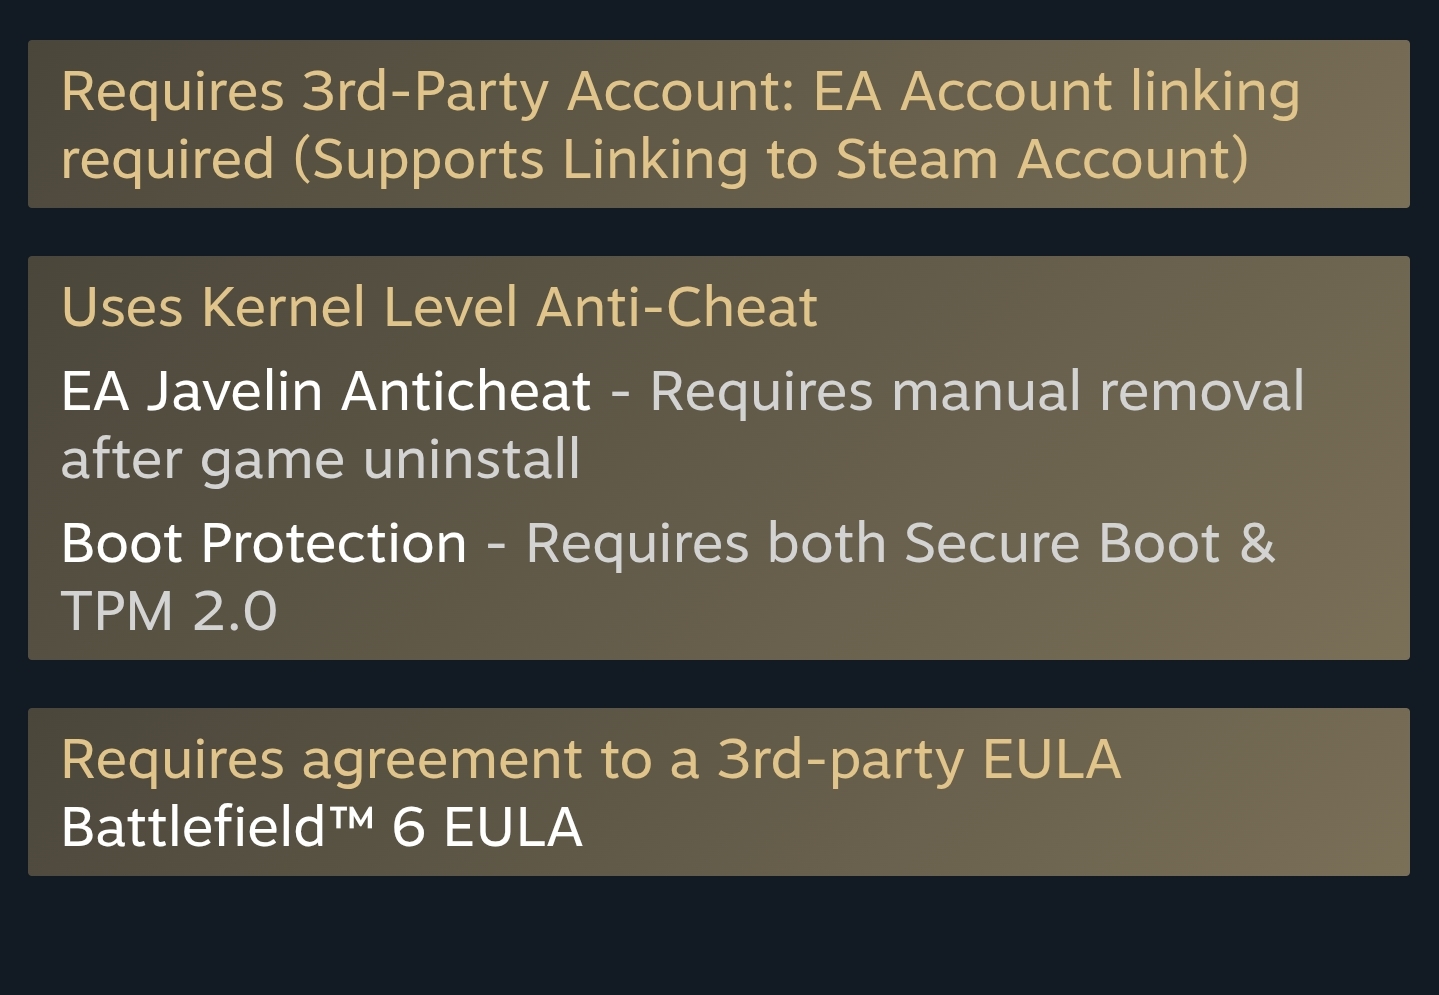Click the word "required" starting the second line
The width and height of the screenshot is (1439, 995).
167,160
